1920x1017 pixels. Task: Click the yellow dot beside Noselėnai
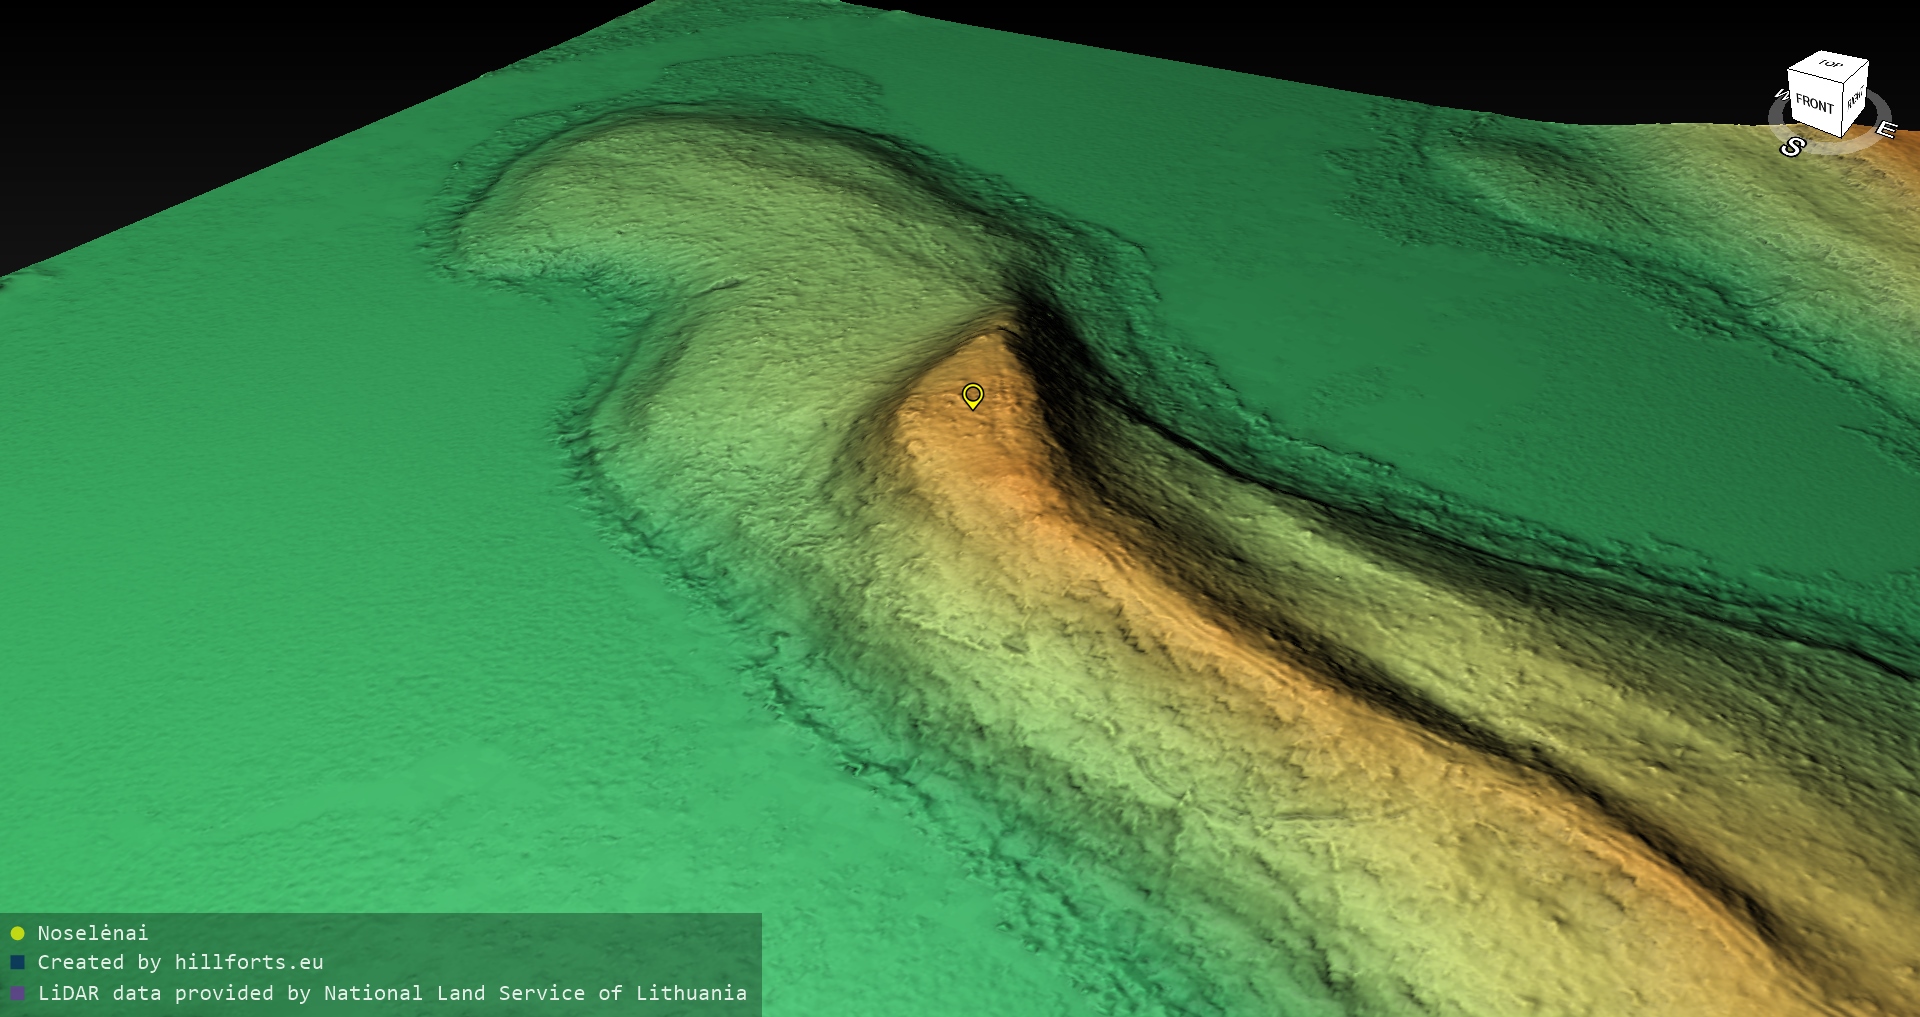pos(17,934)
